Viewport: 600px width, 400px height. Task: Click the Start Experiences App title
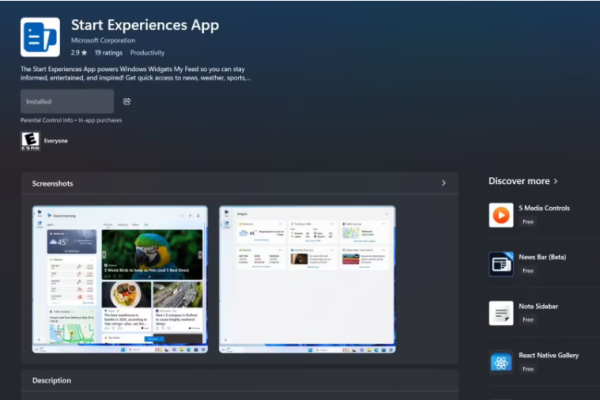pos(145,25)
